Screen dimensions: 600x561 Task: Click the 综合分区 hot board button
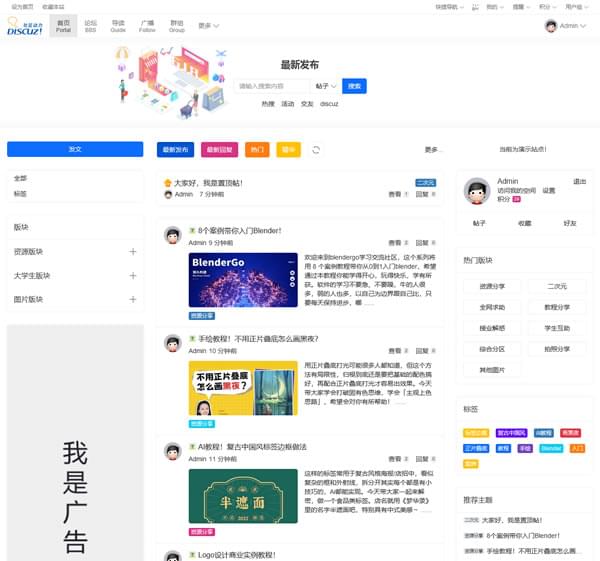coord(492,349)
